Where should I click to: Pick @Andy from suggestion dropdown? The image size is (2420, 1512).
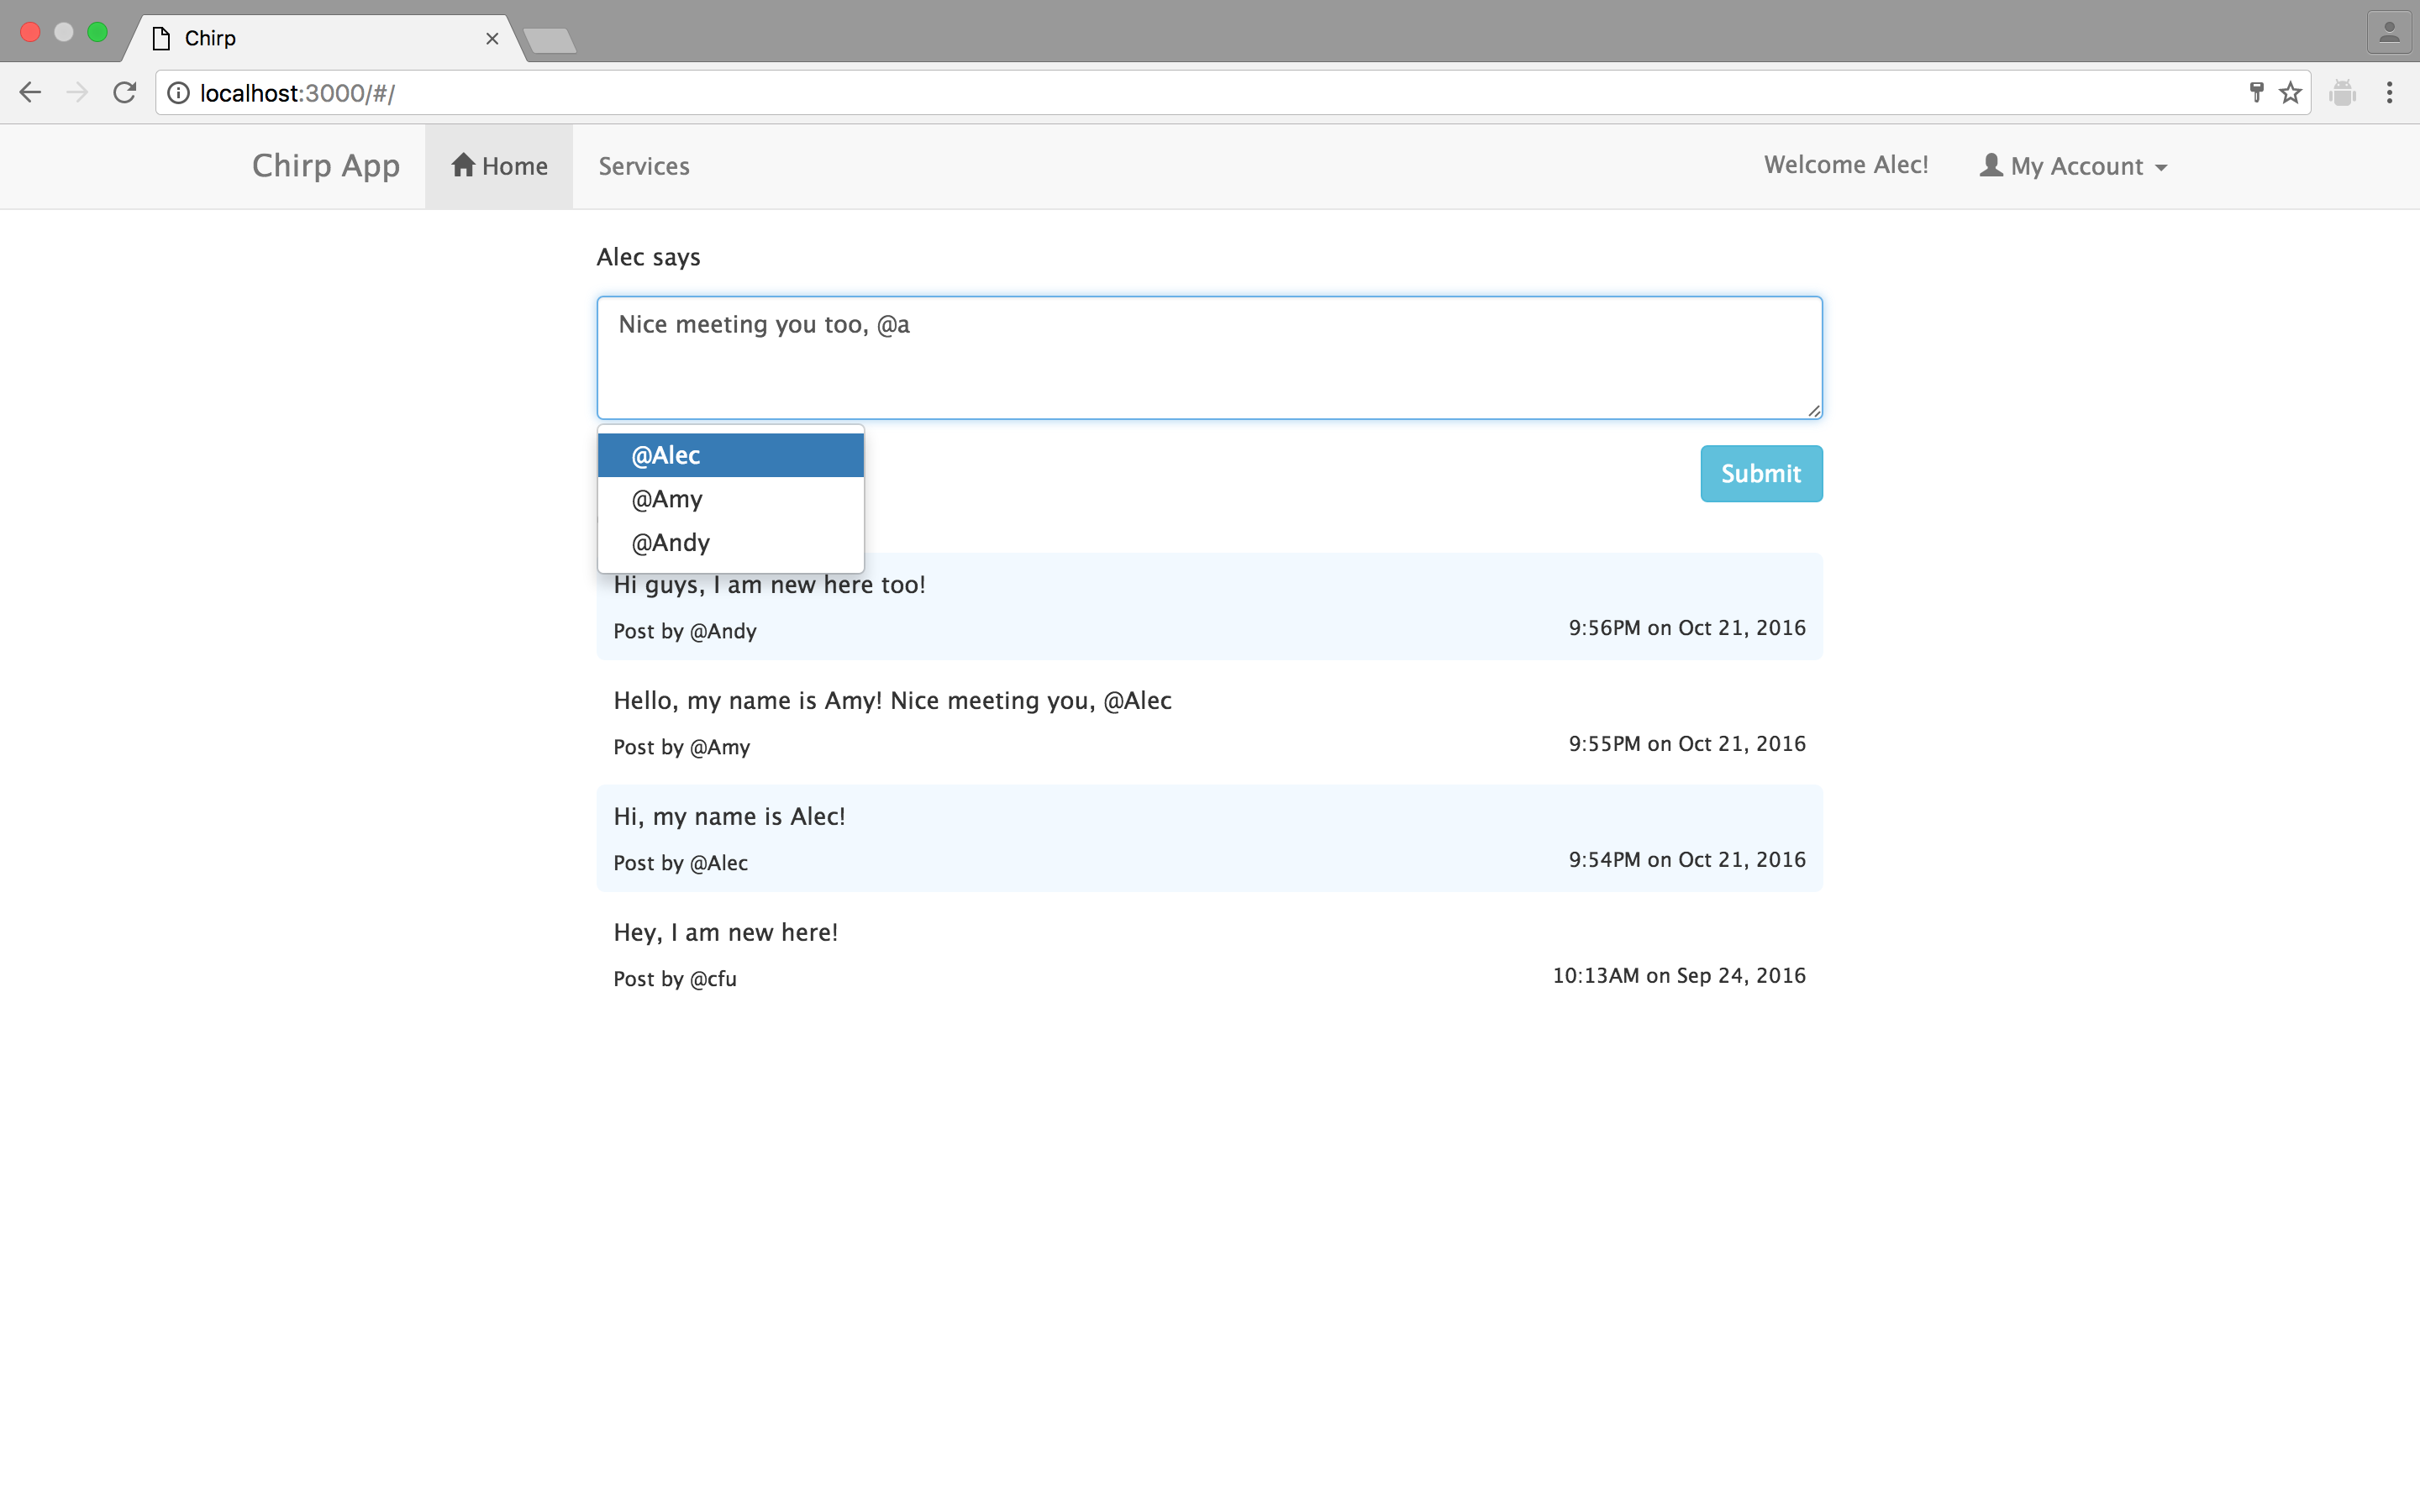(x=730, y=543)
